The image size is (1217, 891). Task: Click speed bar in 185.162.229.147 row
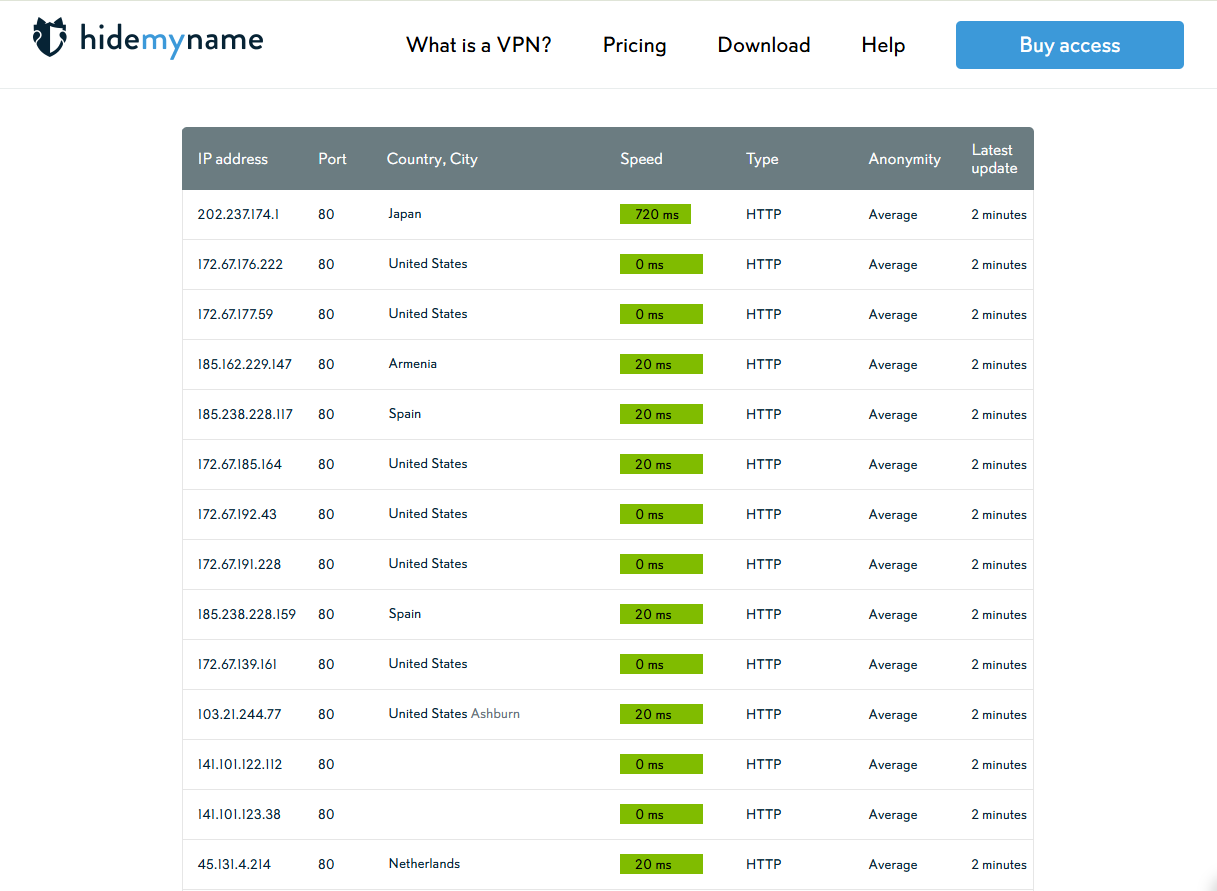click(661, 364)
